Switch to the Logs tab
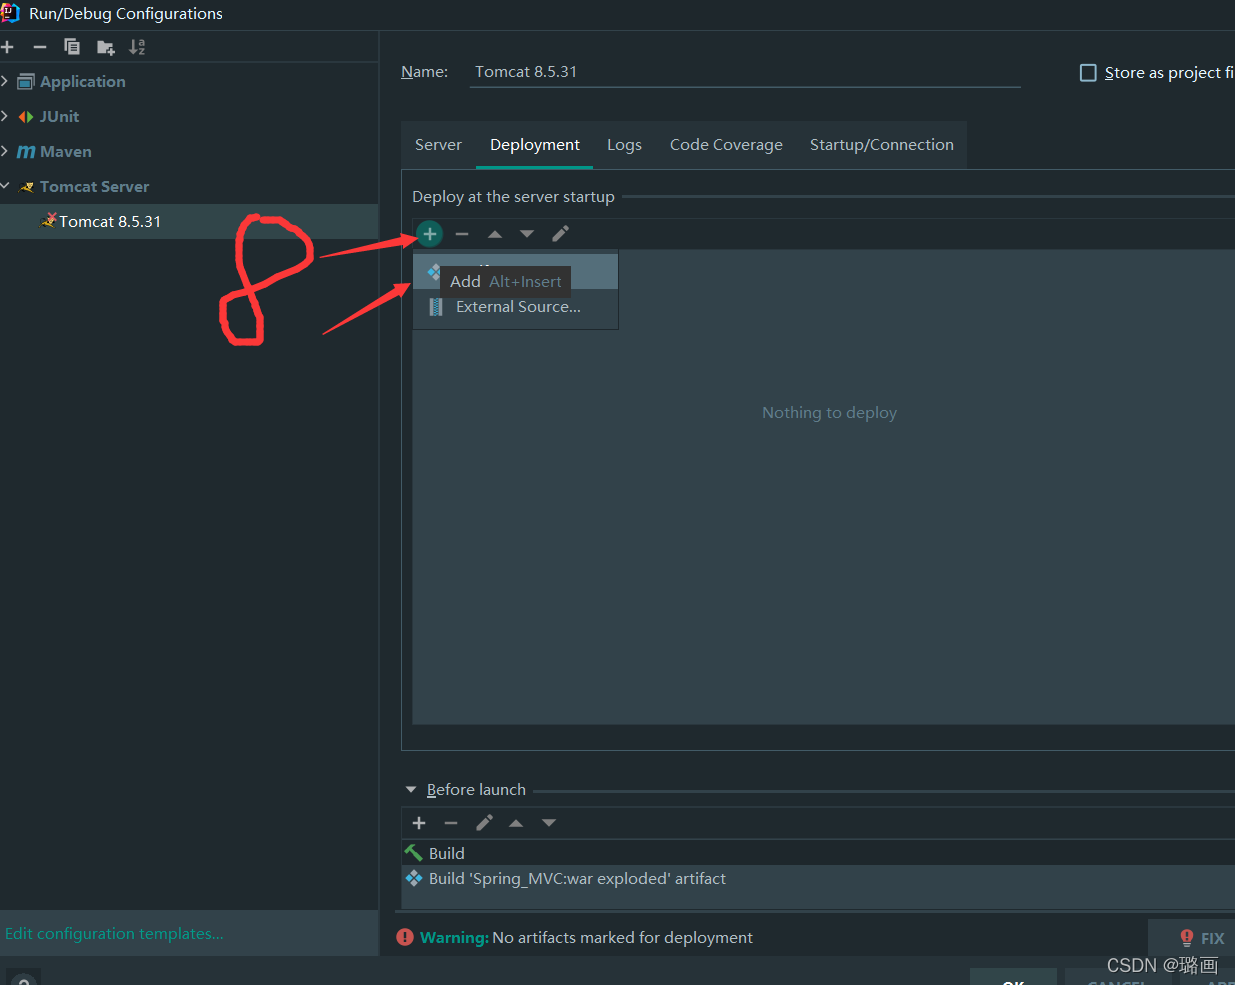Image resolution: width=1235 pixels, height=985 pixels. pos(624,144)
